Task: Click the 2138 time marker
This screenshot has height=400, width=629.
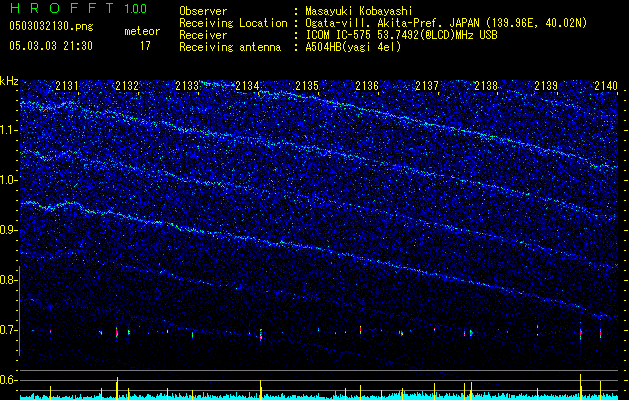Action: tap(486, 85)
